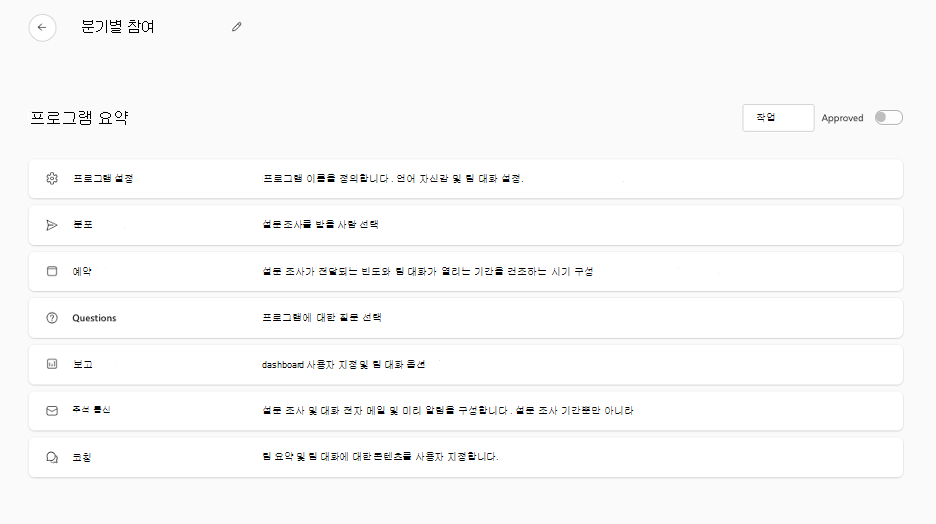Click the Approved label text
The height and width of the screenshot is (524, 936).
pyautogui.click(x=842, y=118)
